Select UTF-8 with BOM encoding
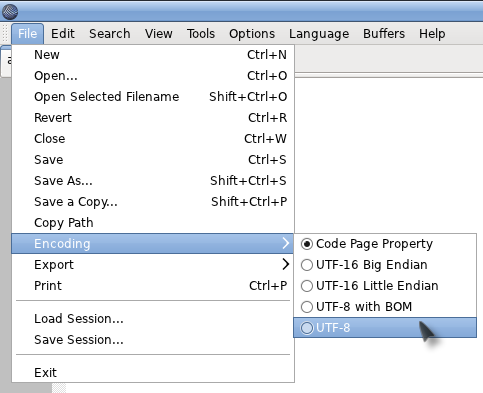 [385, 307]
